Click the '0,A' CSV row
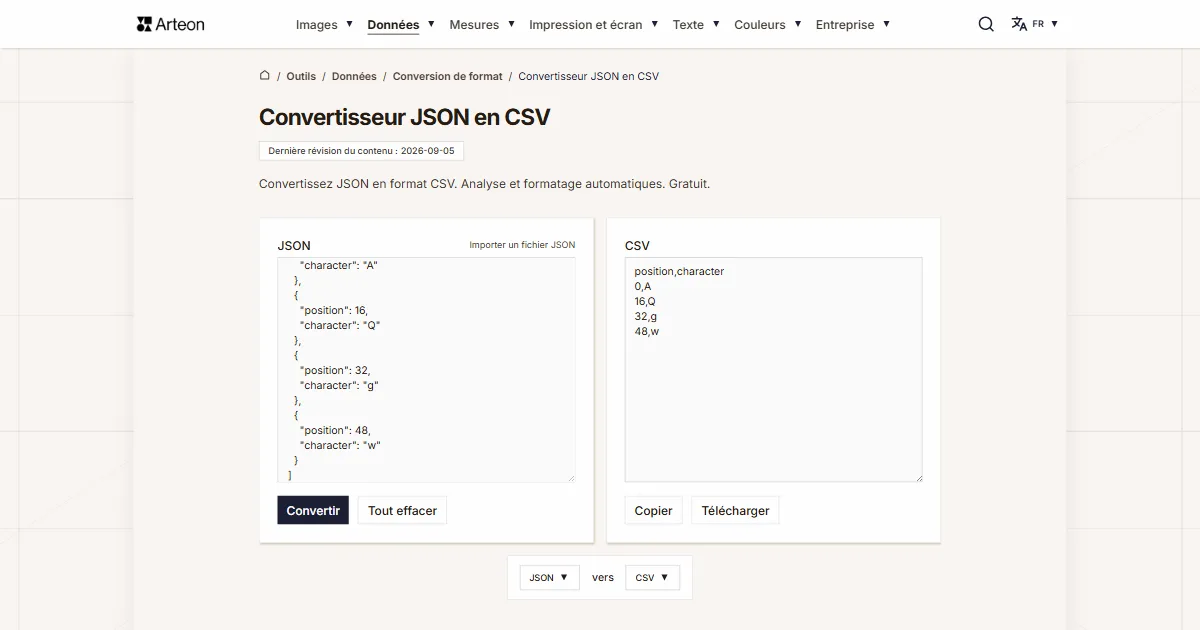 643,286
